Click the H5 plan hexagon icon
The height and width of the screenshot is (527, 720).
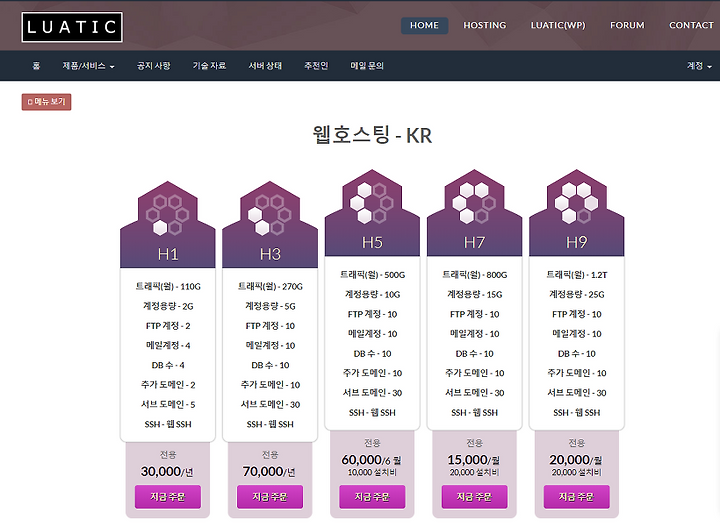point(372,203)
